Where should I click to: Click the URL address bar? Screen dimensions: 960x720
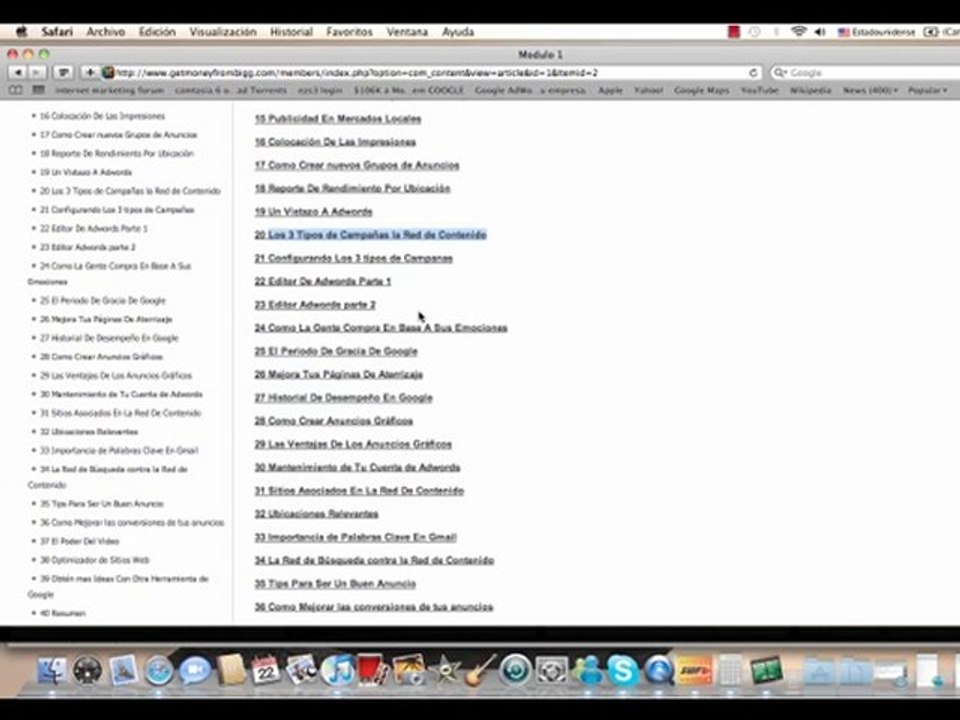pyautogui.click(x=432, y=73)
